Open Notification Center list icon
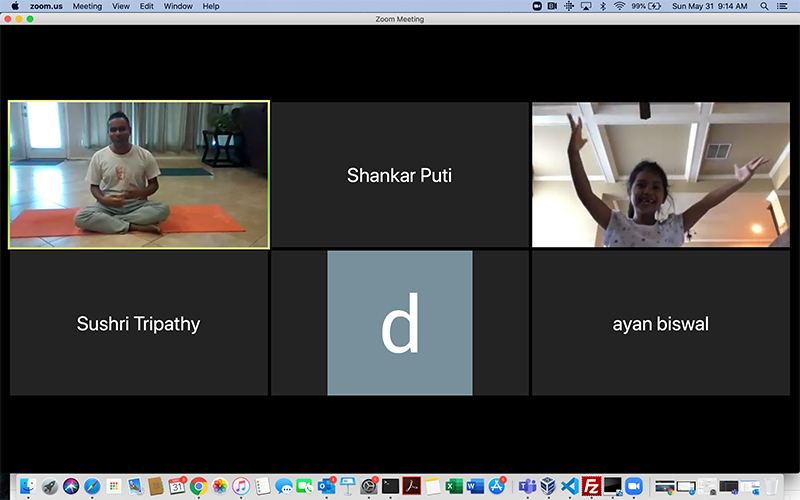 click(x=782, y=6)
